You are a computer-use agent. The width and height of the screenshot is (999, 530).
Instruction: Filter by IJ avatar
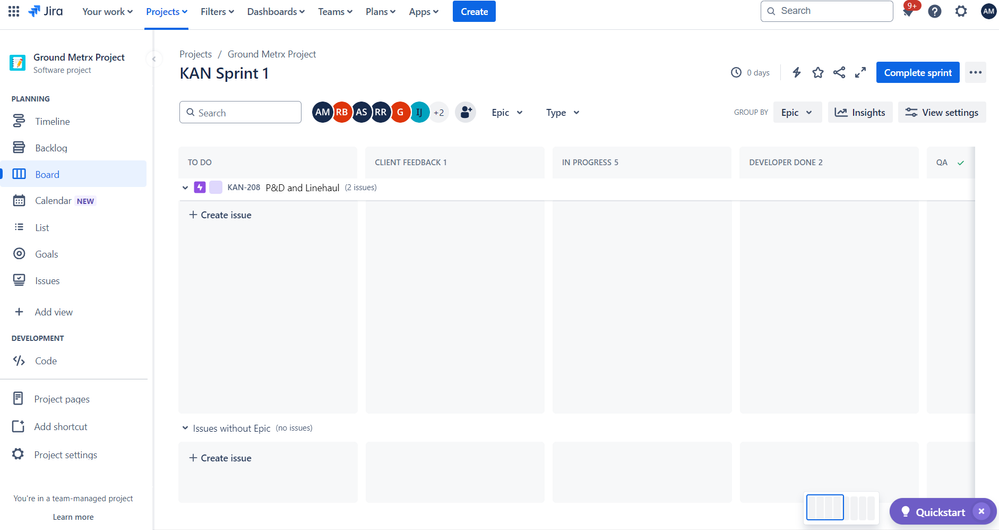[x=419, y=112]
